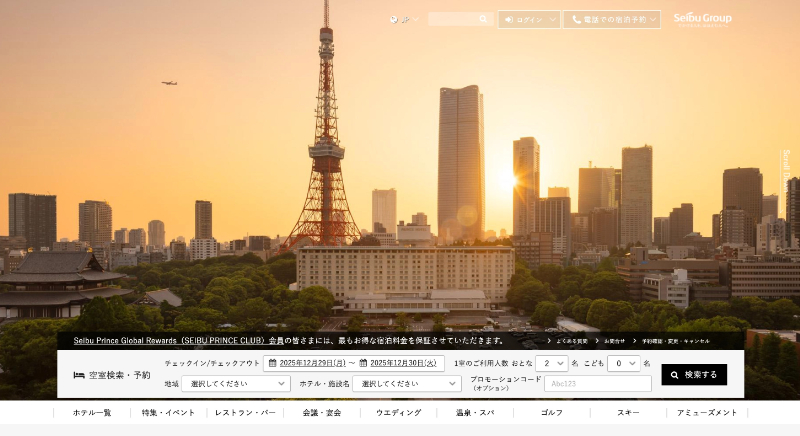
Task: Click the login arrow icon beside ログイン
Action: (x=509, y=19)
